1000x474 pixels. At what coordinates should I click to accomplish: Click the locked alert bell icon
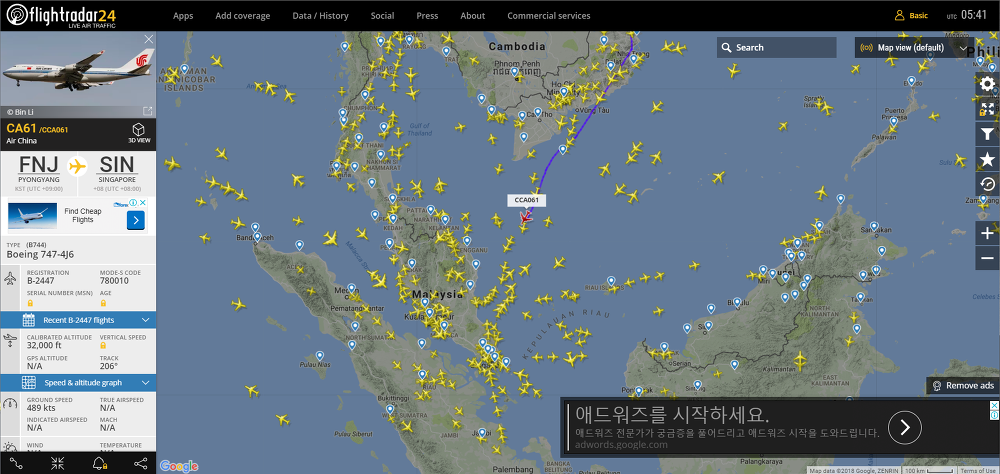click(99, 464)
